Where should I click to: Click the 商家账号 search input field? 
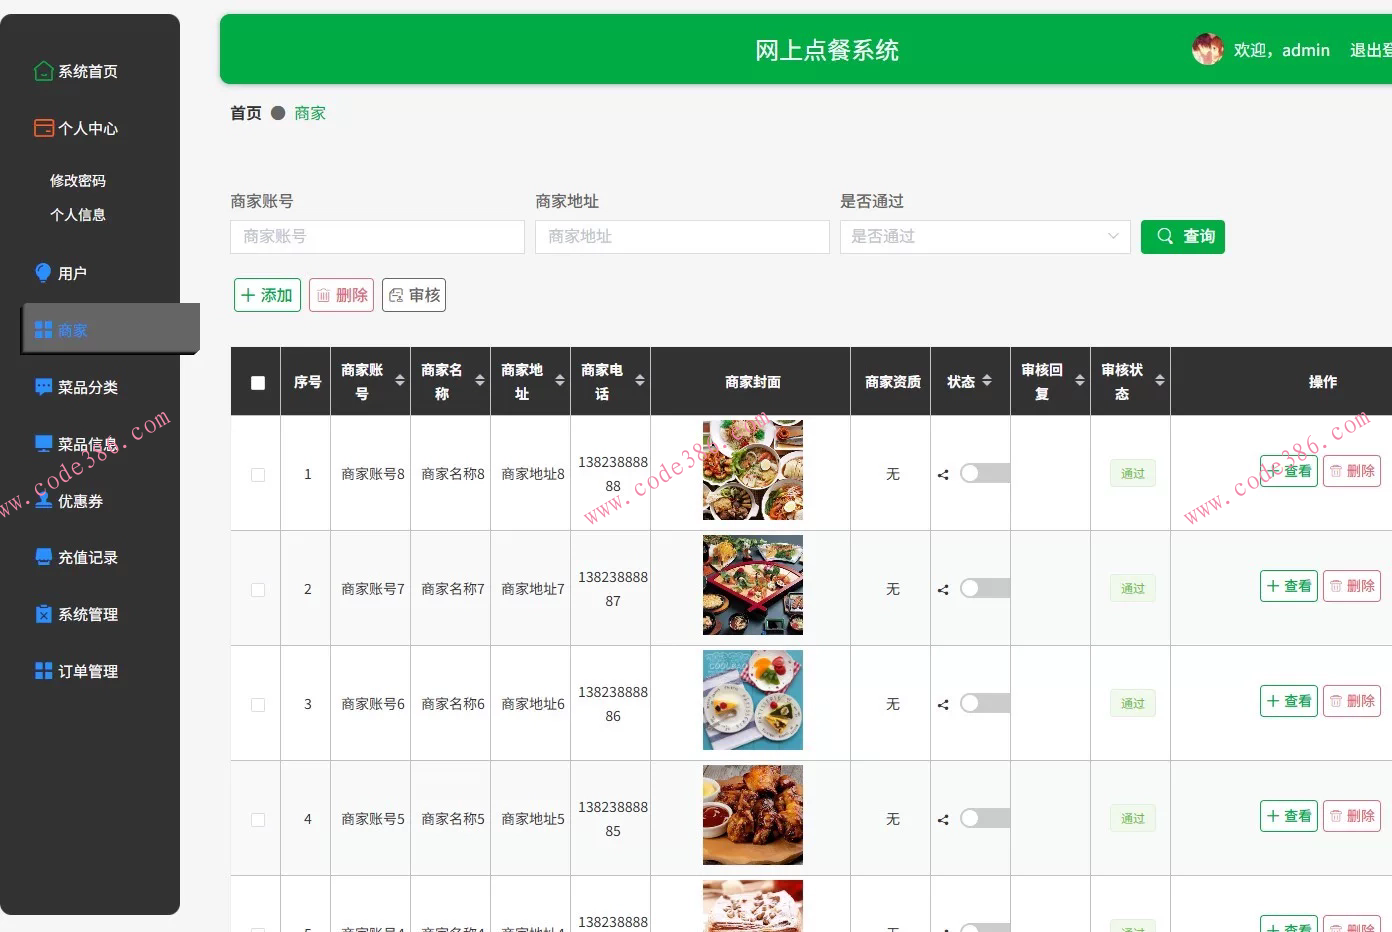pos(377,237)
